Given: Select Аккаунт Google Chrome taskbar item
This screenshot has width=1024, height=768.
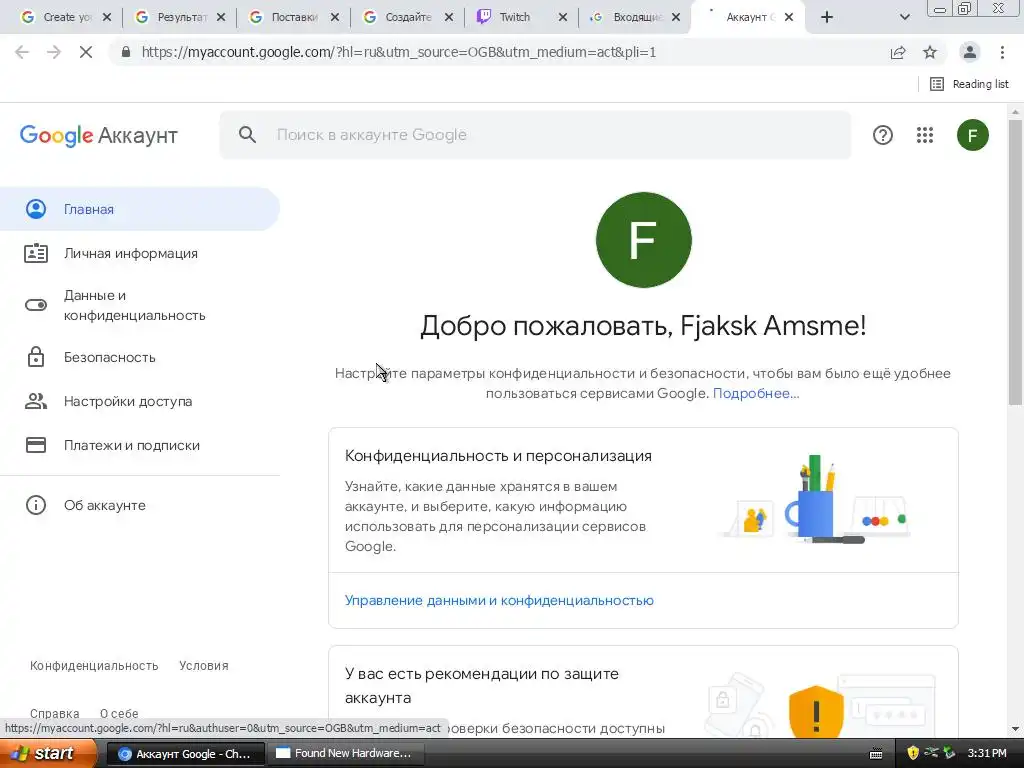Looking at the screenshot, I should tap(185, 754).
